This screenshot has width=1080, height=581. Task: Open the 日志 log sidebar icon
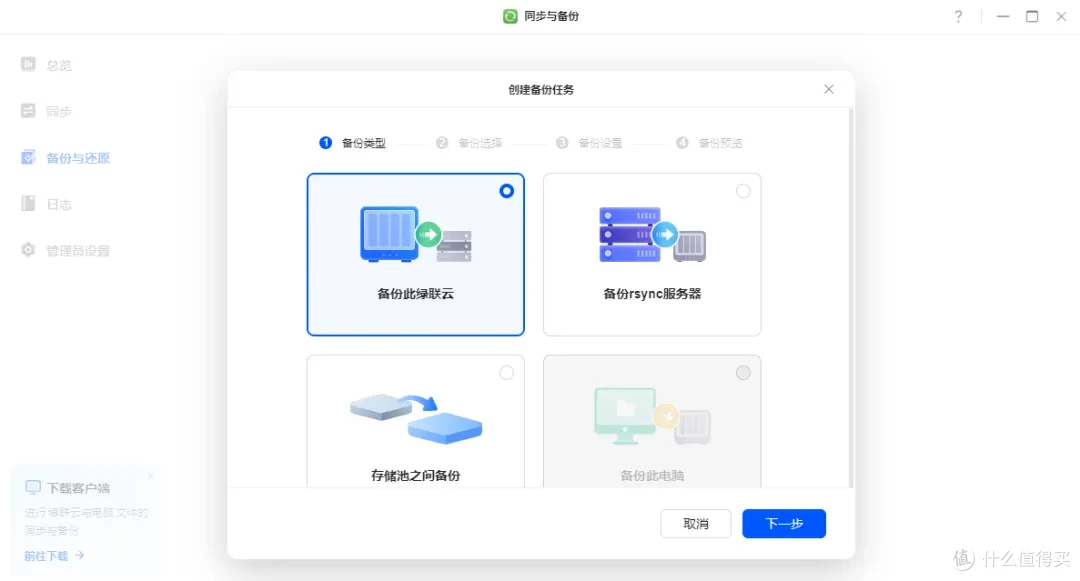(x=28, y=204)
